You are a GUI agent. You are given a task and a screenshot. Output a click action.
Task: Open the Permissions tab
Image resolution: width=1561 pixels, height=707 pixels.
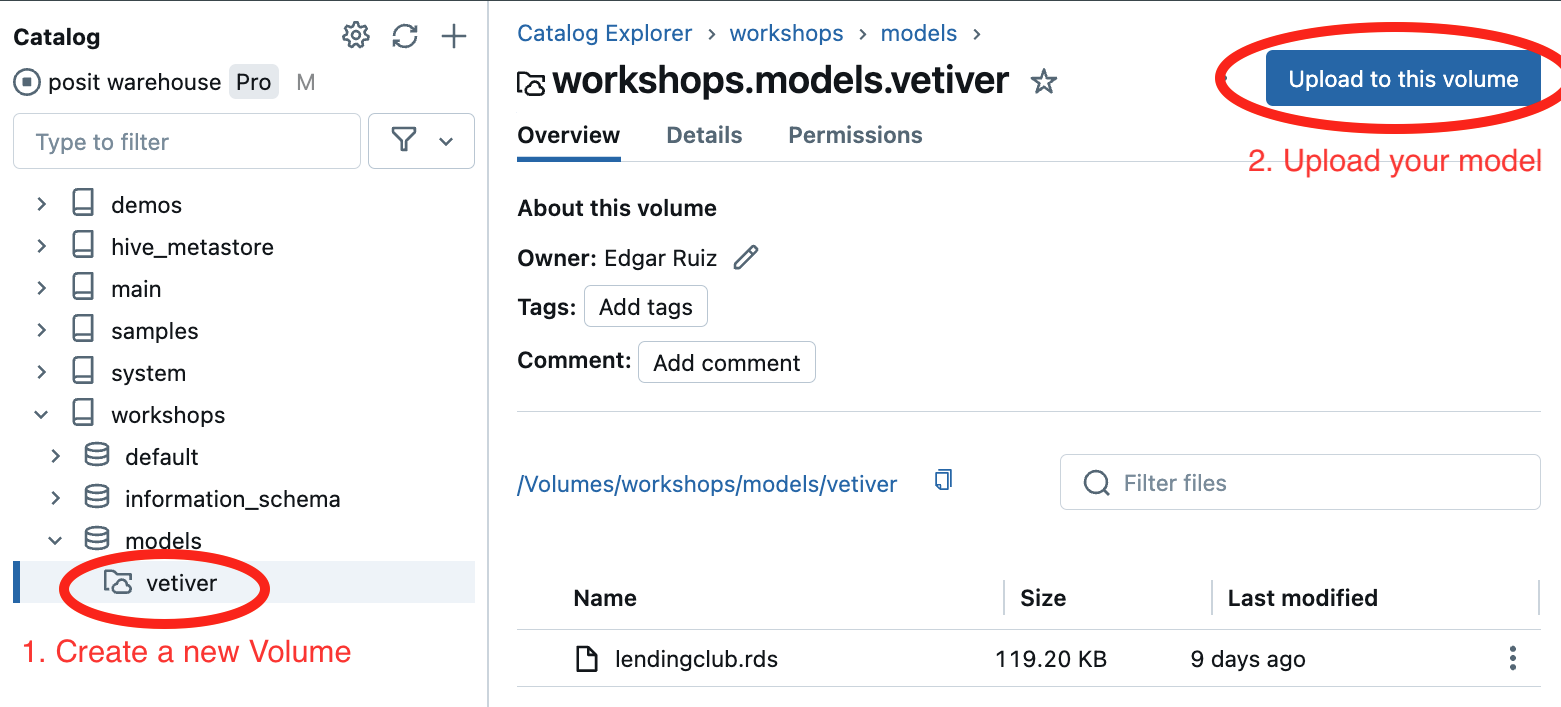(x=855, y=135)
